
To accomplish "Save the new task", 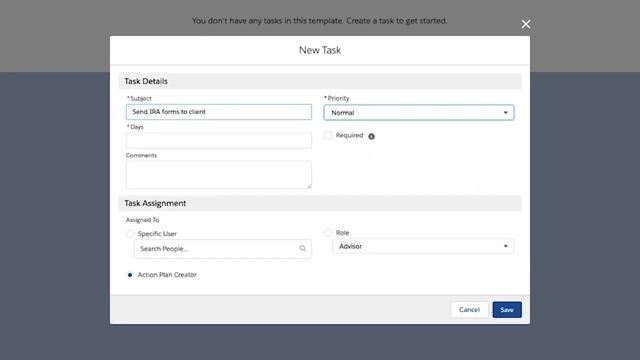I will [x=507, y=310].
